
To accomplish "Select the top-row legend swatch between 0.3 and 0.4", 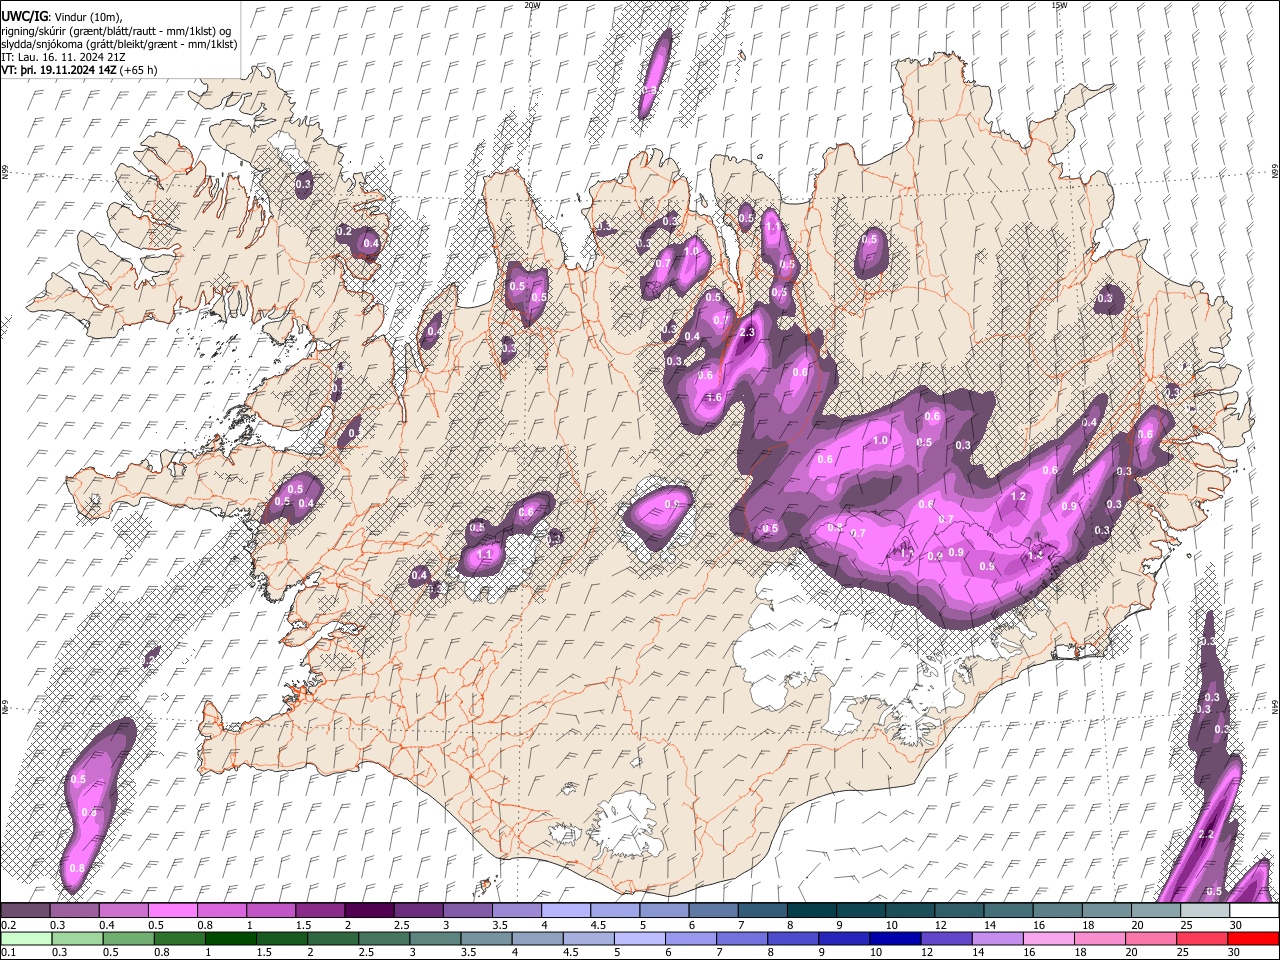I will 75,911.
